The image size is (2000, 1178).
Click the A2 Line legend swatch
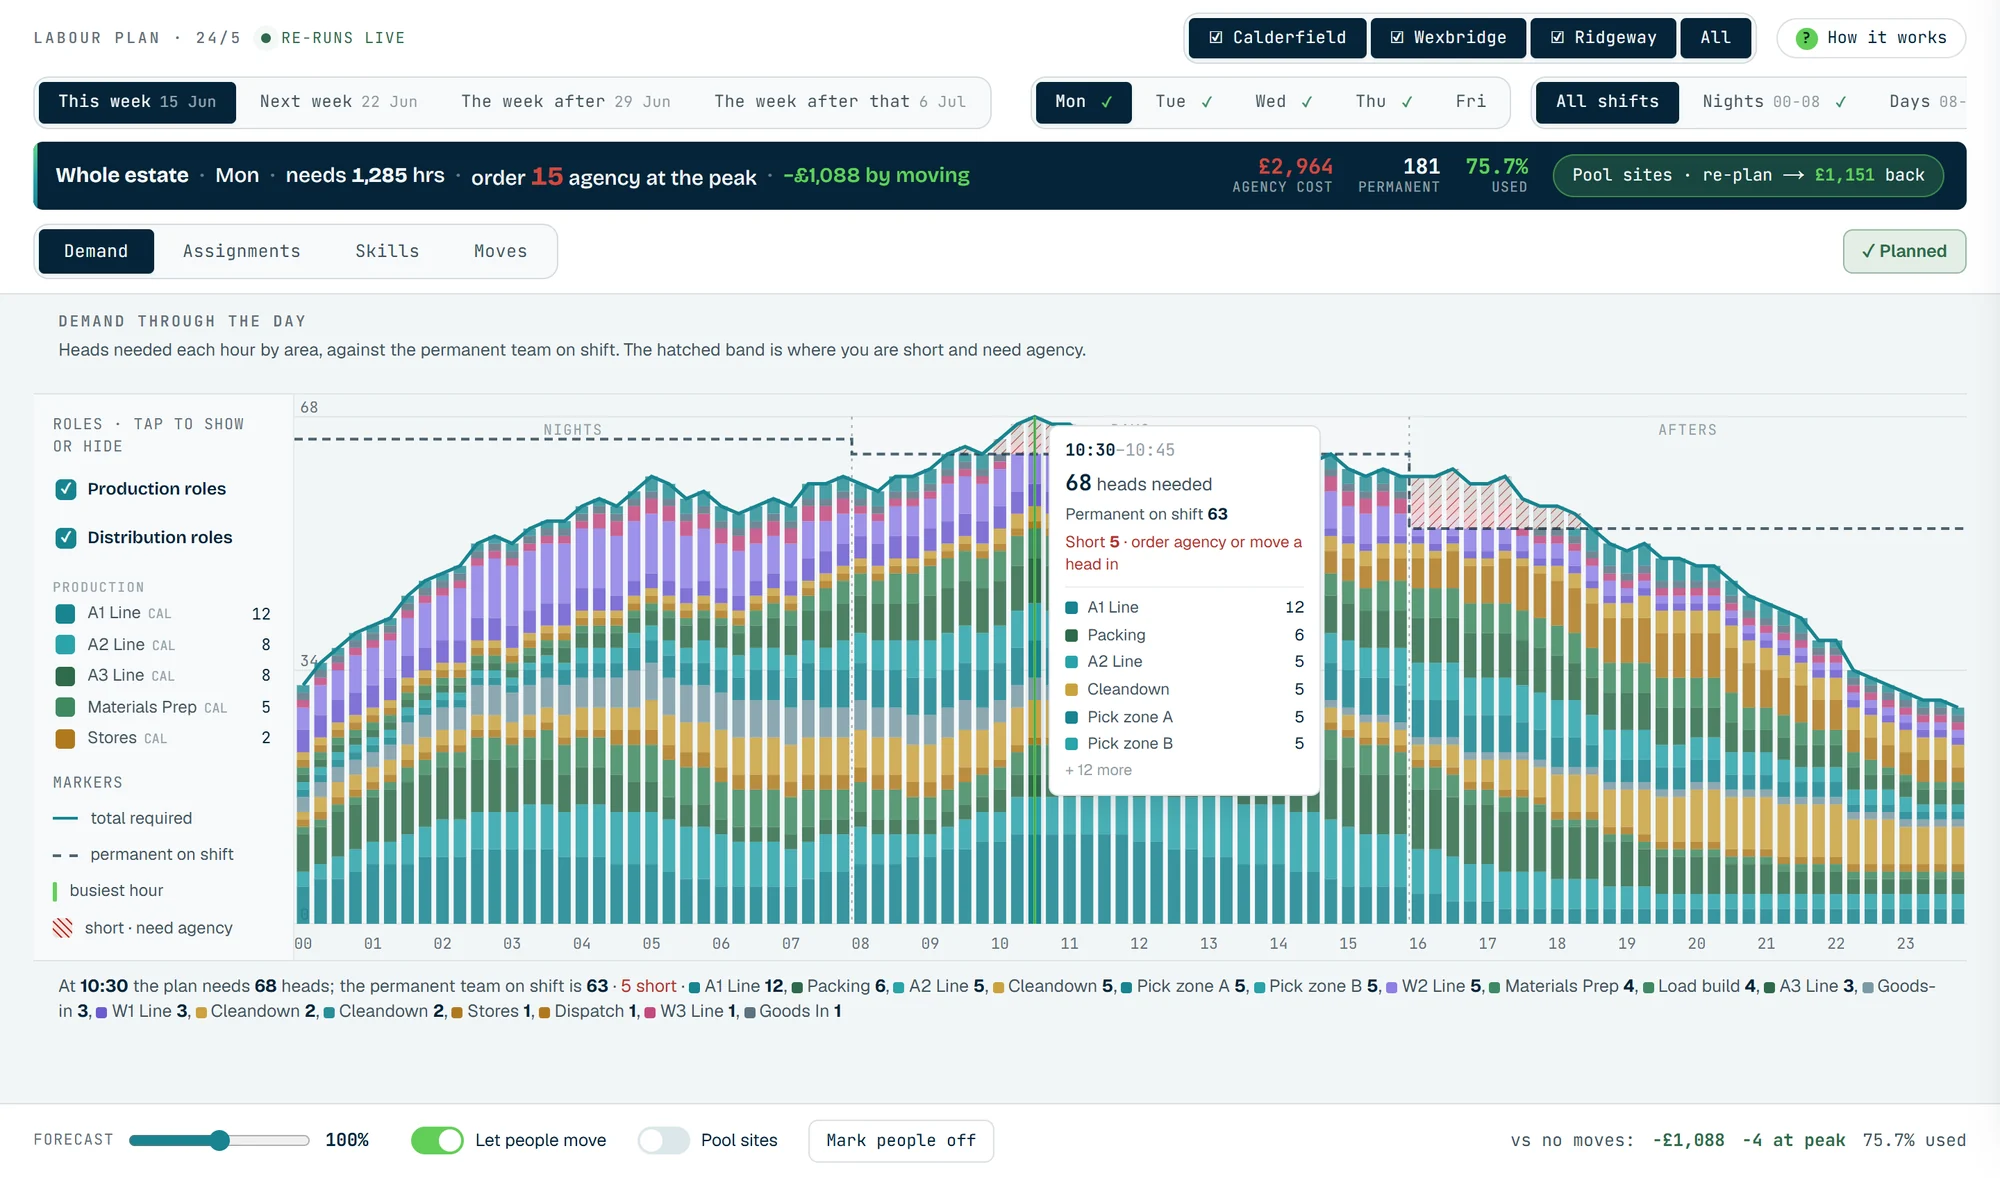[x=65, y=644]
